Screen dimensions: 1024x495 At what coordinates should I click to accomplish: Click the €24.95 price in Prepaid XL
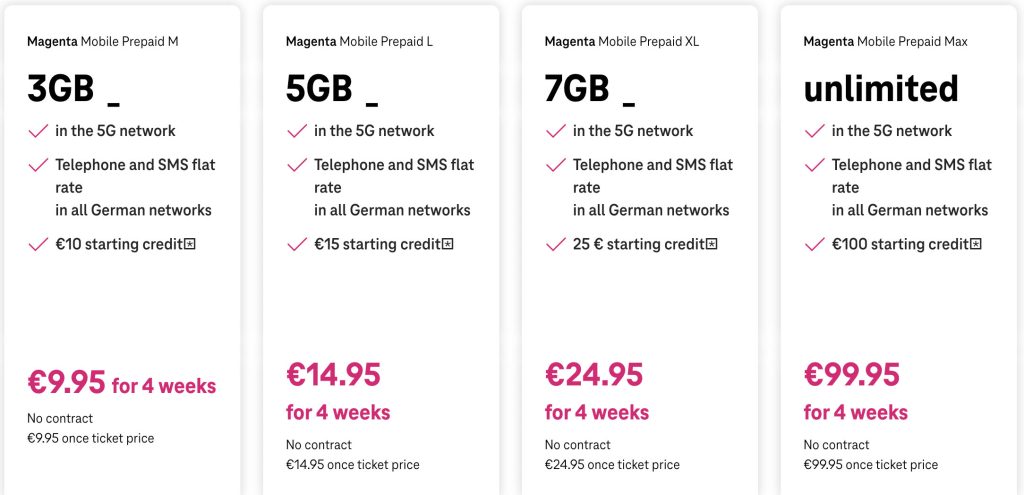coord(593,375)
